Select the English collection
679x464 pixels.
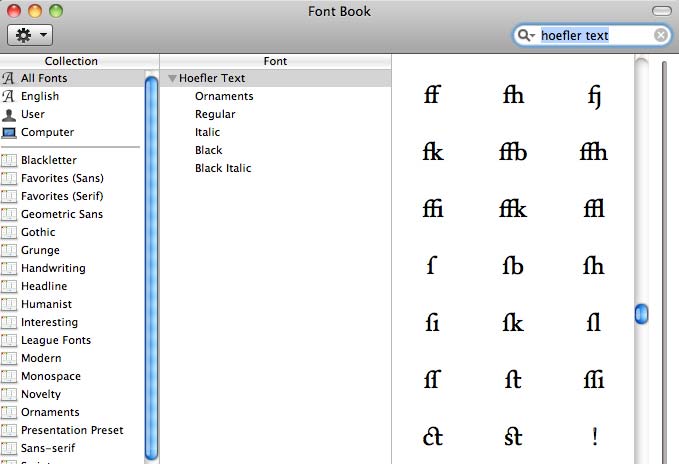click(x=72, y=96)
